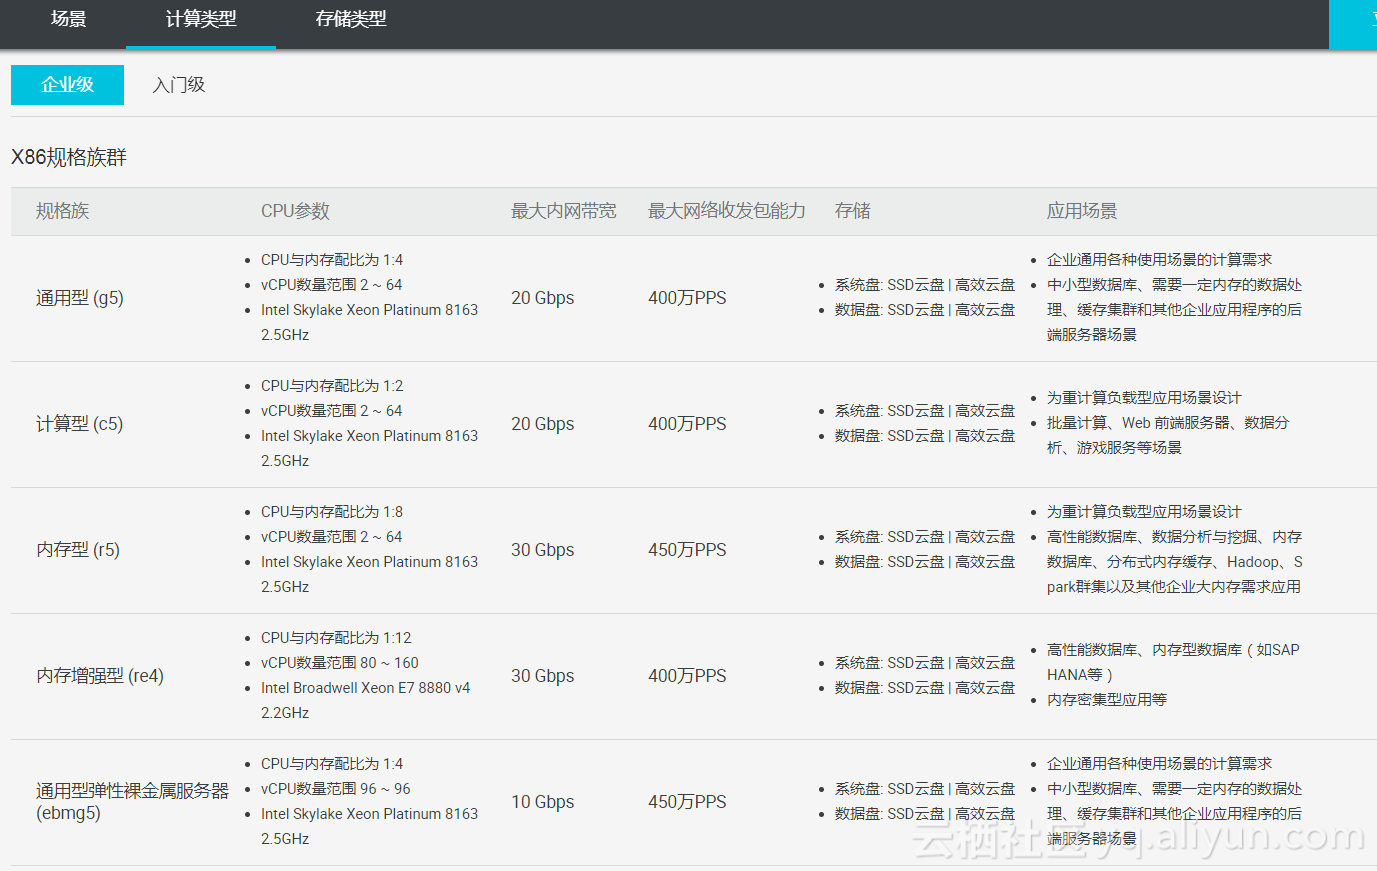Screen dimensions: 1377x871
Task: Click the 存储 column header
Action: point(853,211)
